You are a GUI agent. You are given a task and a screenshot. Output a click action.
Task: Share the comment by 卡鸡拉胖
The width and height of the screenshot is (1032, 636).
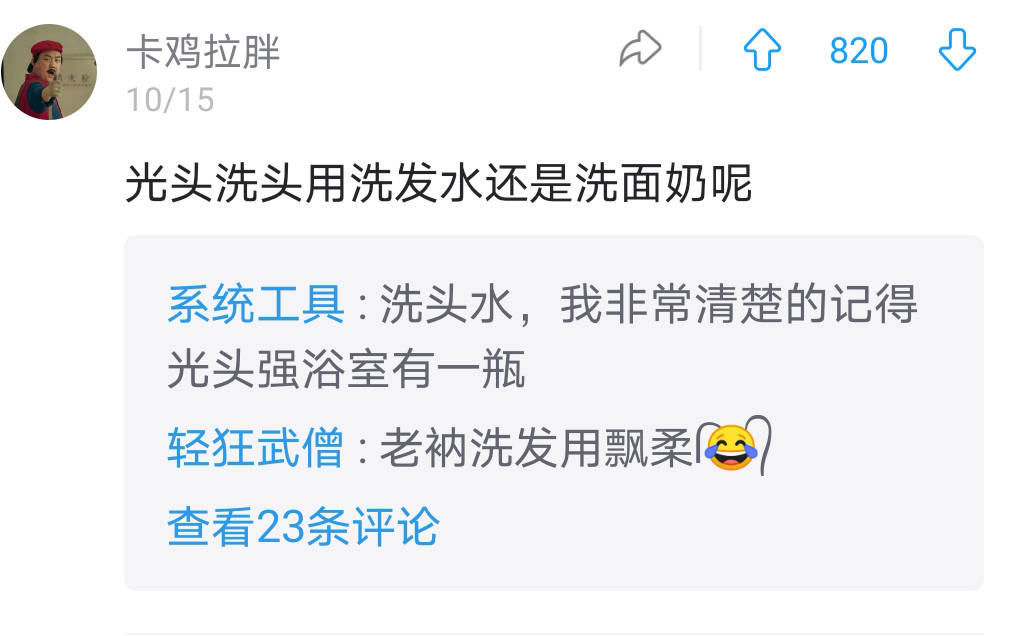point(640,49)
